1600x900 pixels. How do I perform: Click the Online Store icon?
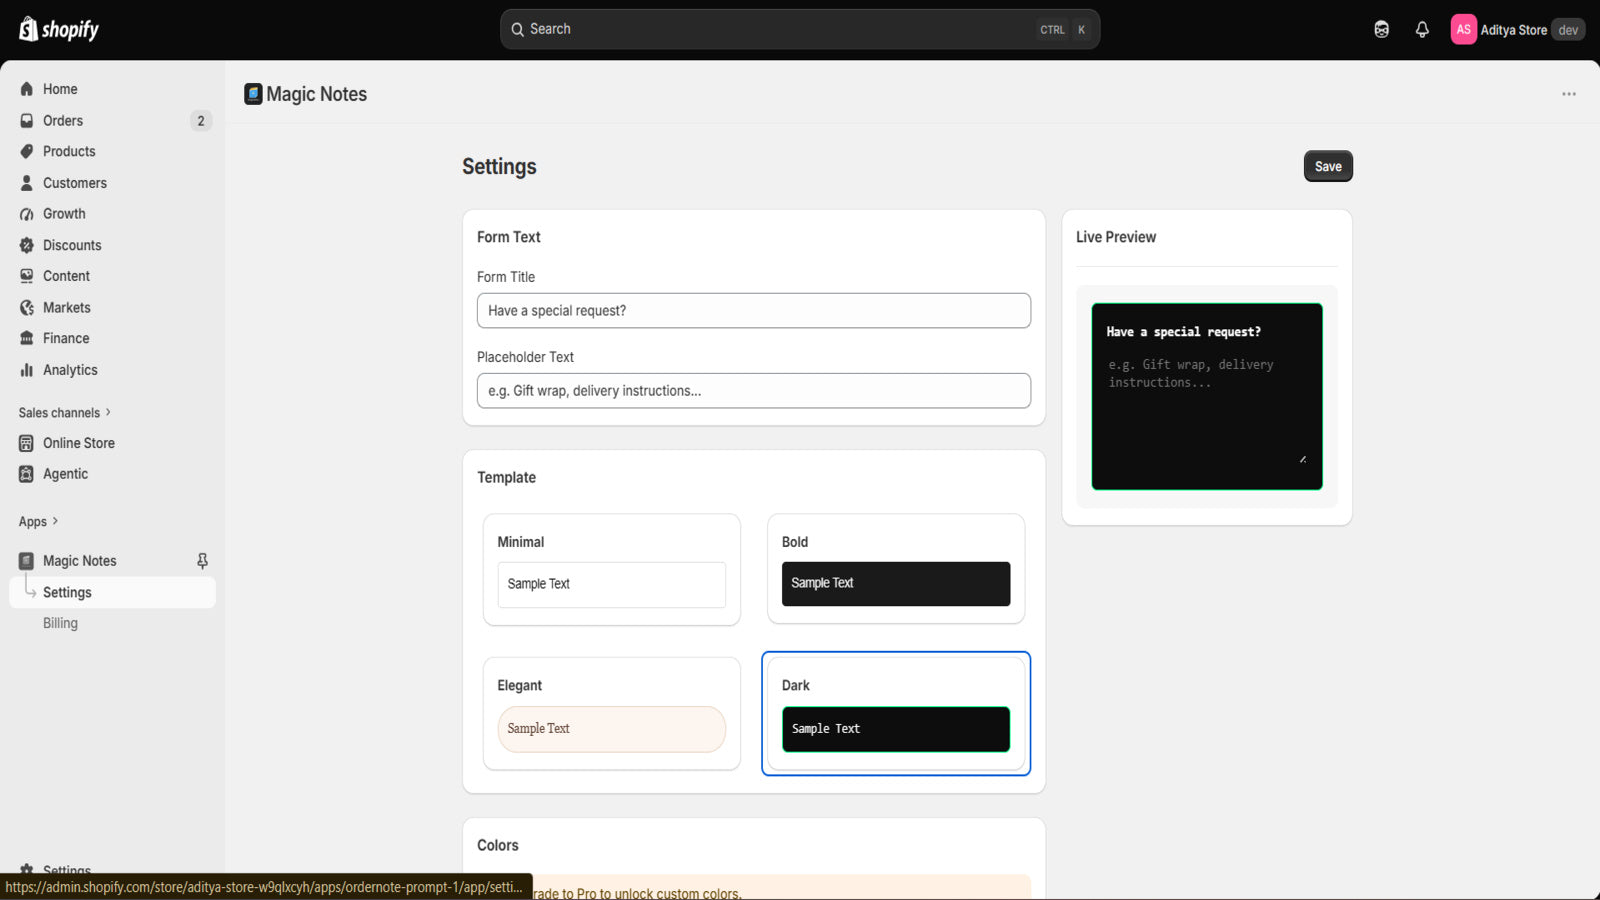(27, 443)
